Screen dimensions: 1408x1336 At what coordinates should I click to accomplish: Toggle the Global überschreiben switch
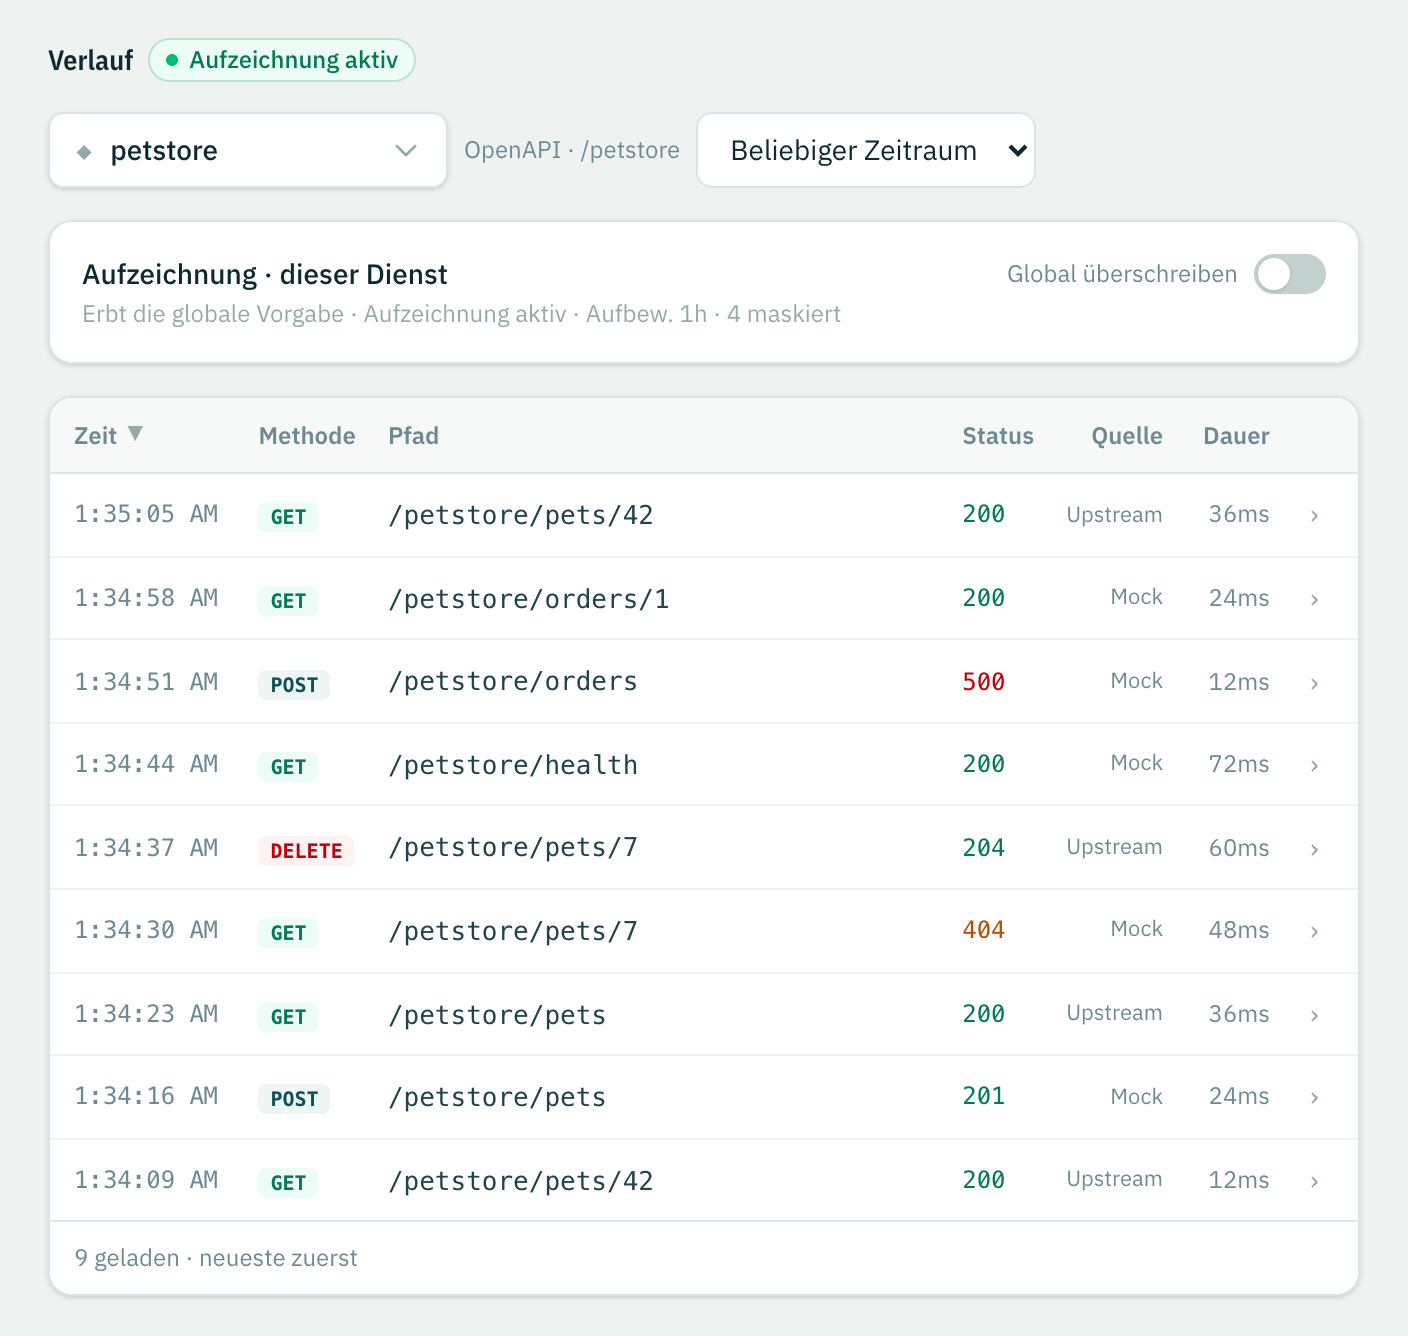[1290, 274]
